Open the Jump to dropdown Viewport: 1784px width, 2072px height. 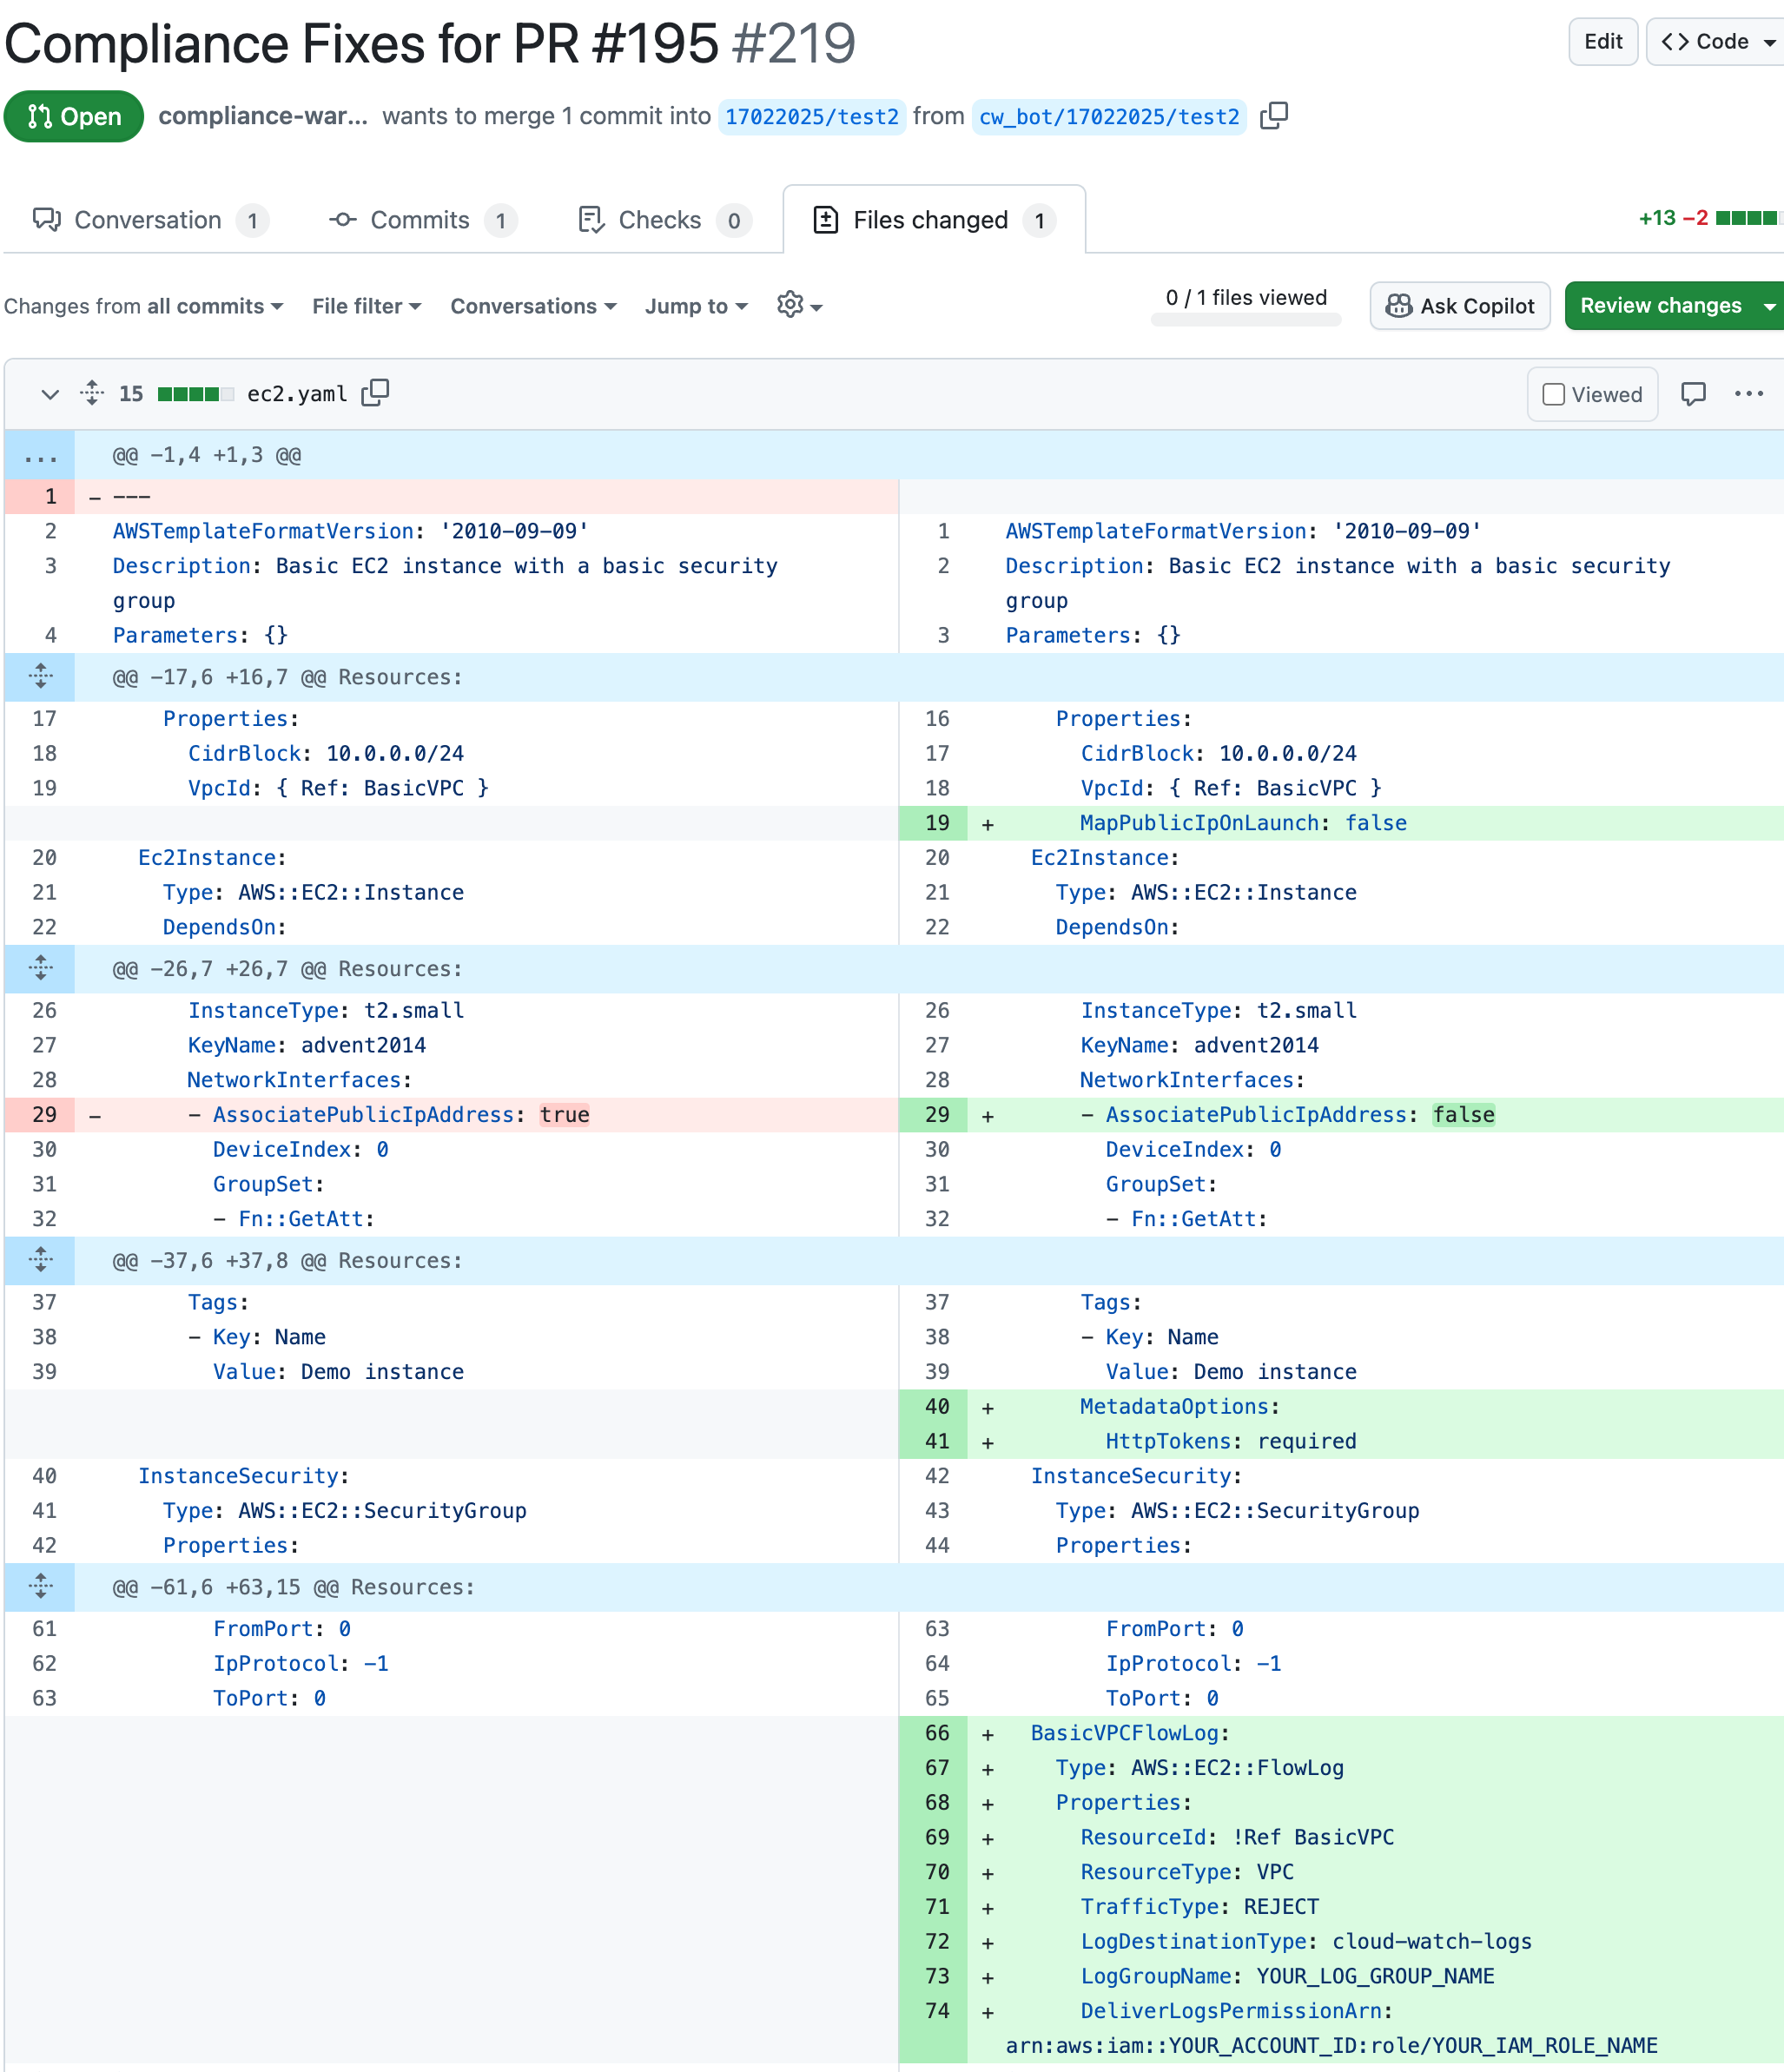pyautogui.click(x=695, y=306)
